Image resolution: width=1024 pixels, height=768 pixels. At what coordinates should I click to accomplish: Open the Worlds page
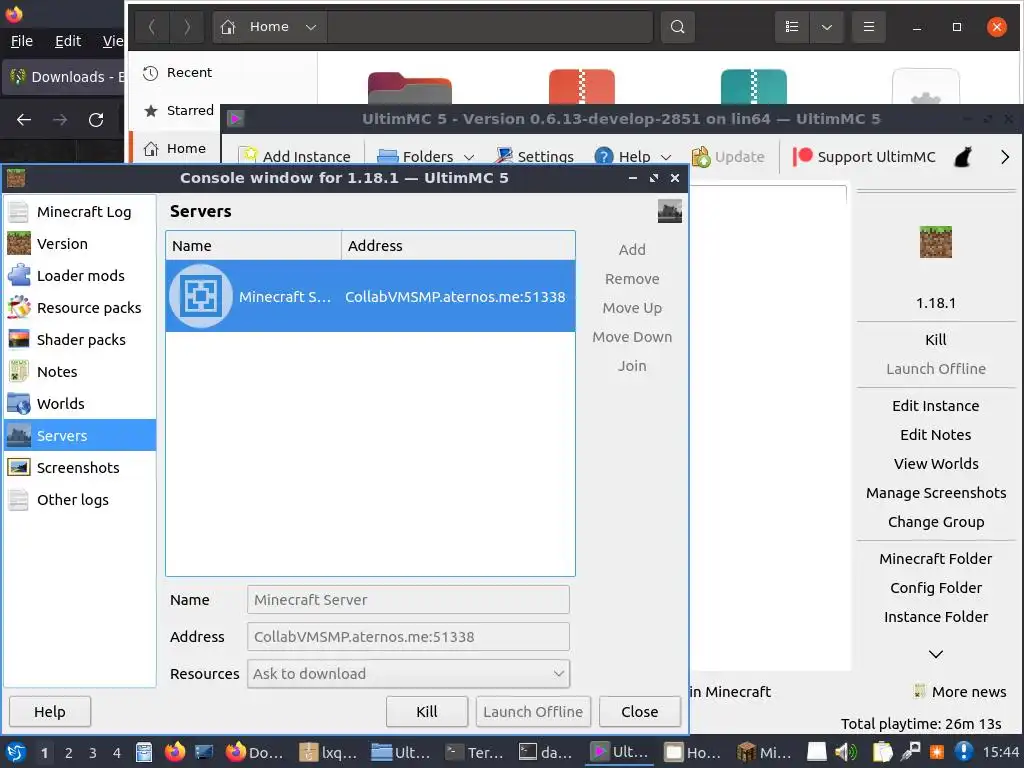80,404
